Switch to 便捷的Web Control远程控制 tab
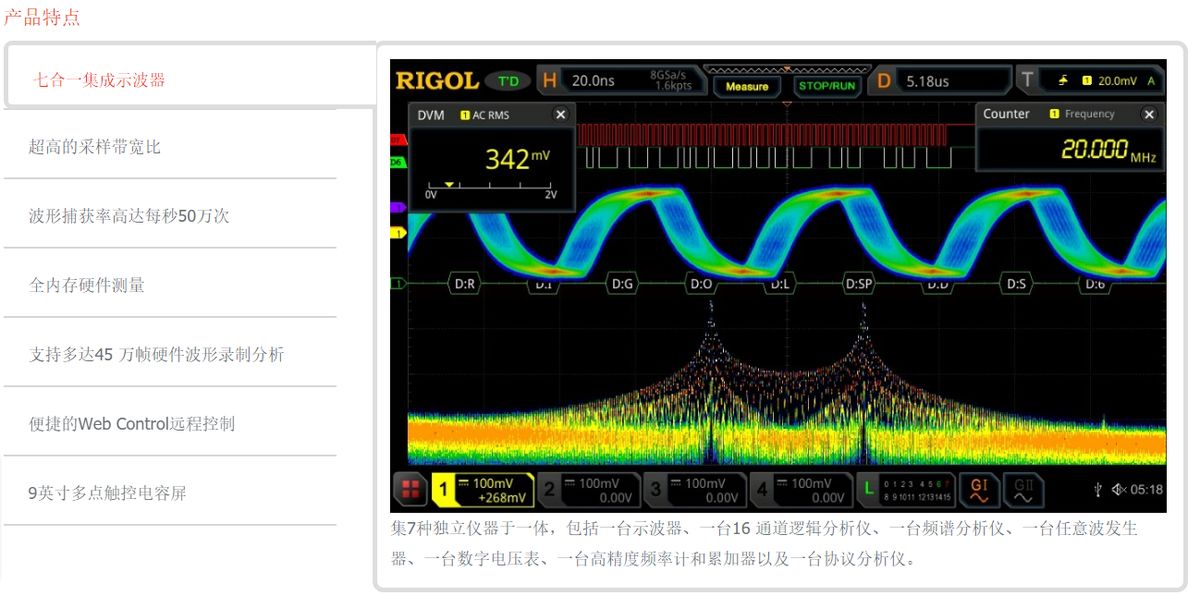Viewport: 1200px width, 596px height. [x=131, y=423]
